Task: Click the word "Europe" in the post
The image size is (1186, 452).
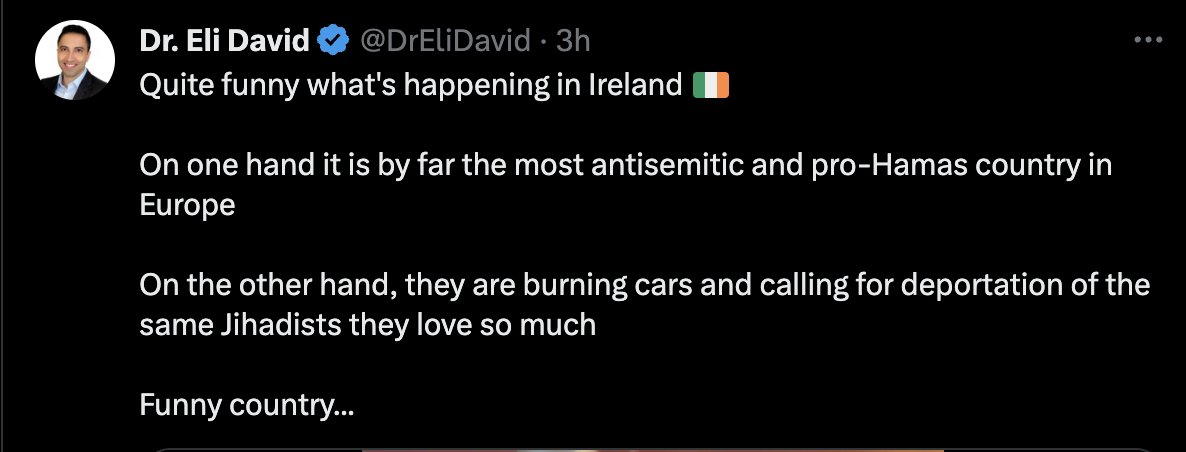Action: click(187, 205)
